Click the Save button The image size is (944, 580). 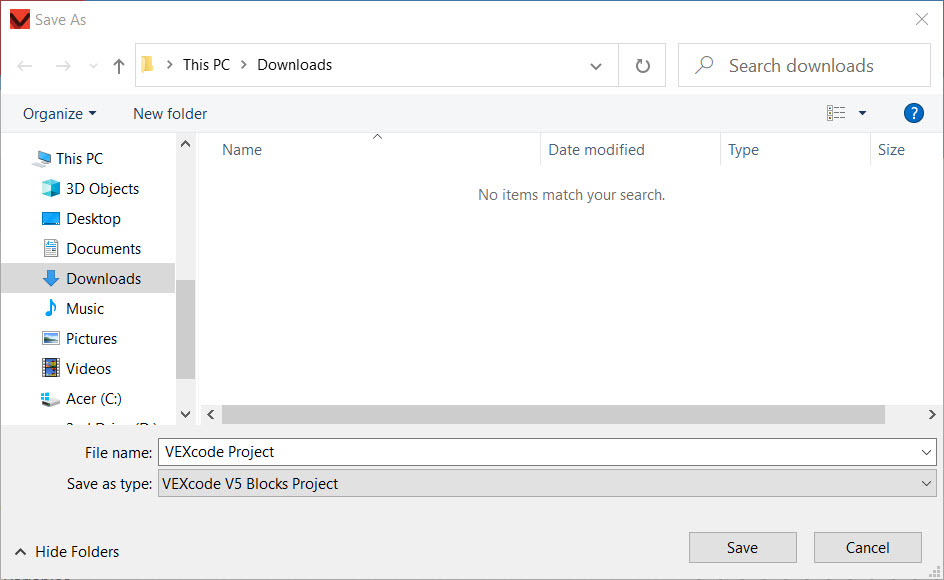pos(742,547)
